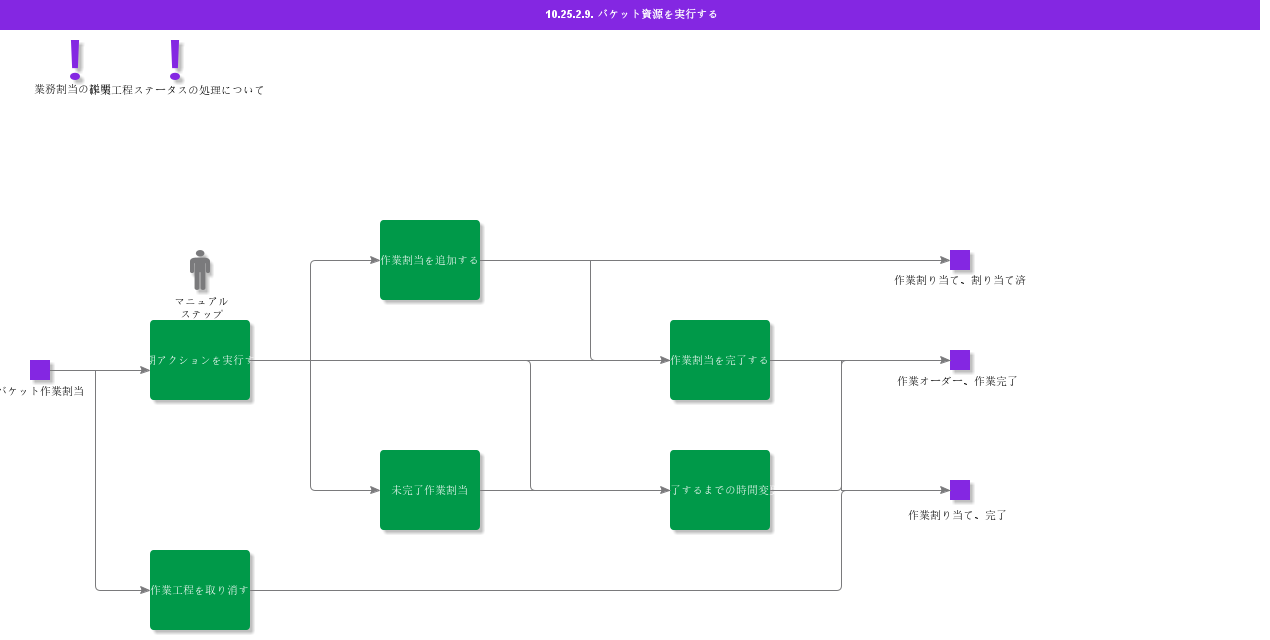Select purple end square above 作業割り当て、割り当て済

(x=960, y=260)
